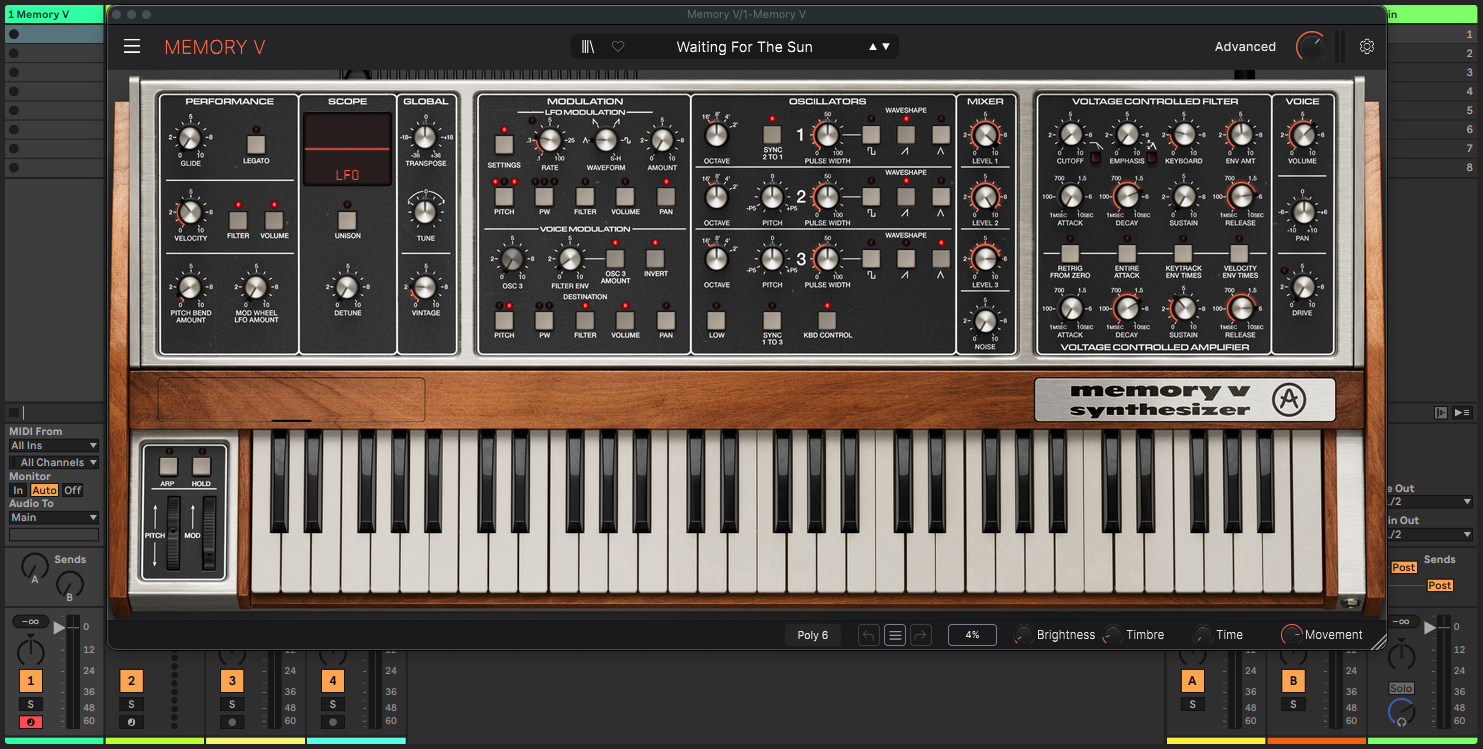Click the Movement macro knob
Image resolution: width=1483 pixels, height=749 pixels.
(x=1292, y=635)
